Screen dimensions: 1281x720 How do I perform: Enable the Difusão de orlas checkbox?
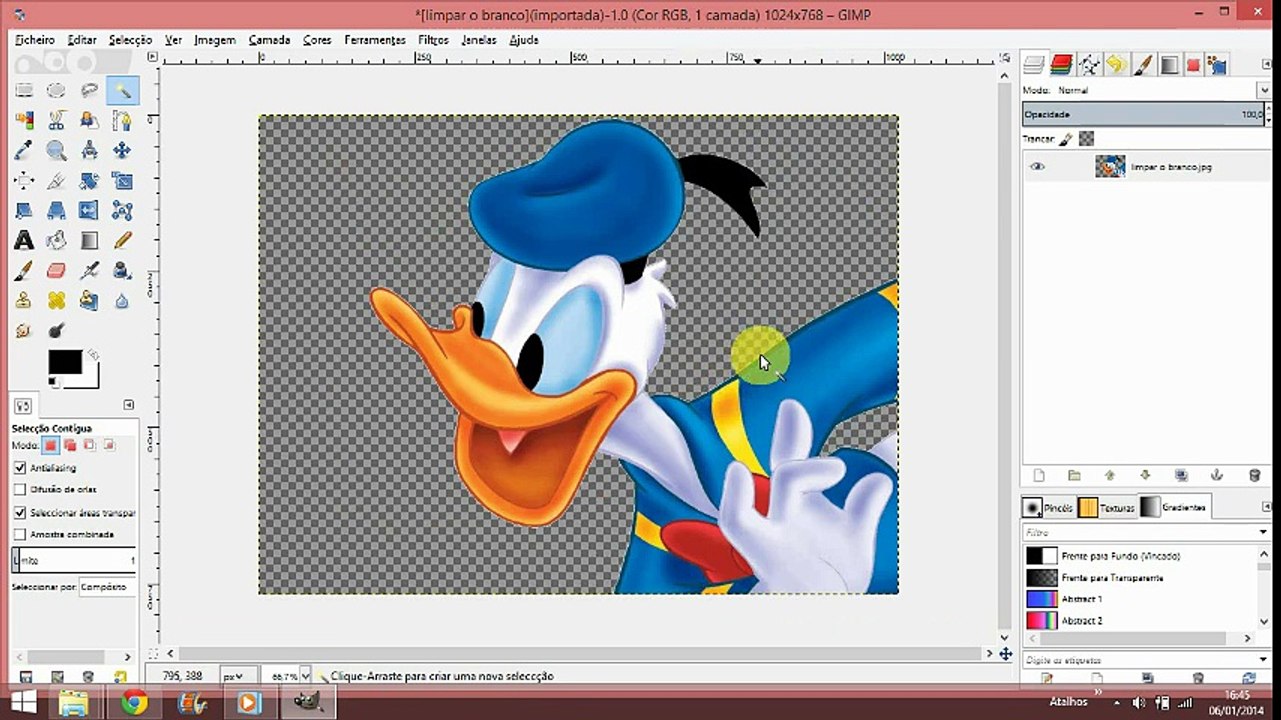[20, 490]
